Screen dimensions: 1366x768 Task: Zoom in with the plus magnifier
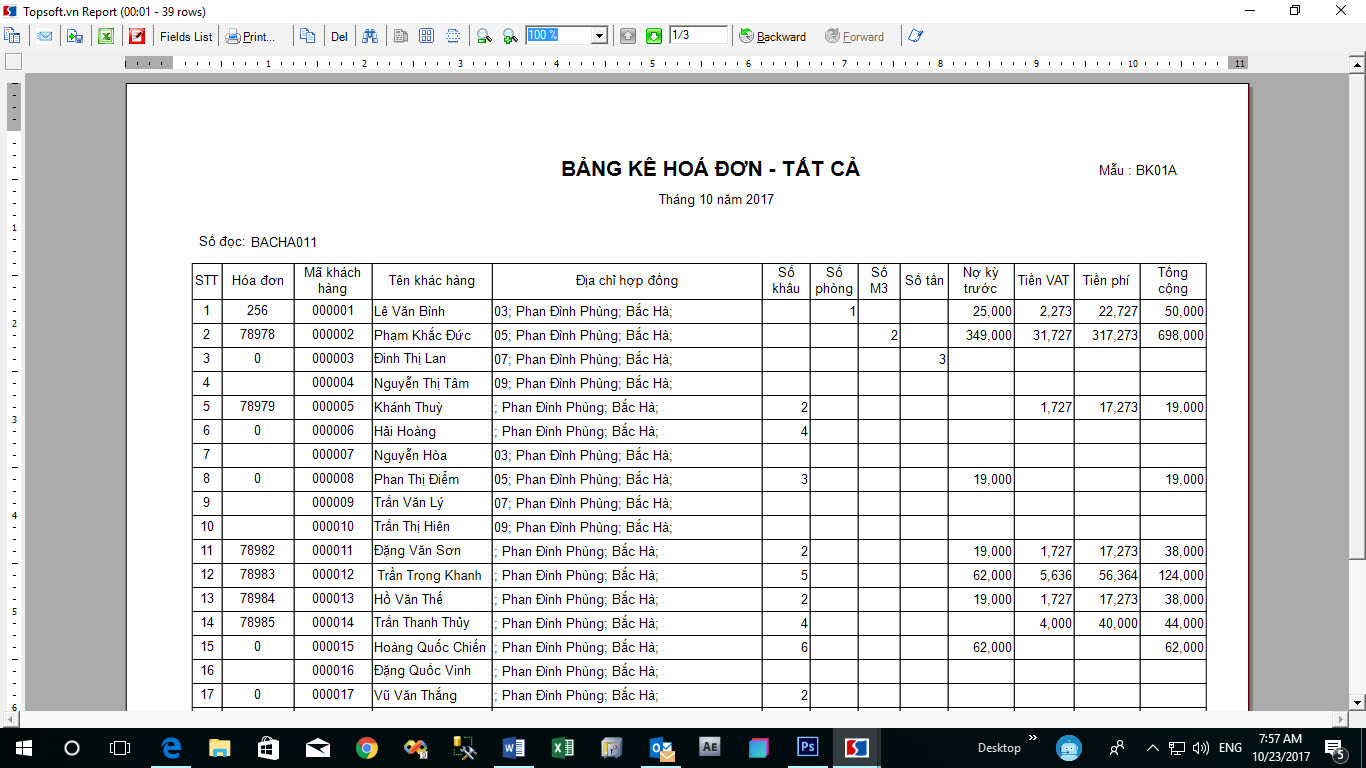[x=510, y=36]
